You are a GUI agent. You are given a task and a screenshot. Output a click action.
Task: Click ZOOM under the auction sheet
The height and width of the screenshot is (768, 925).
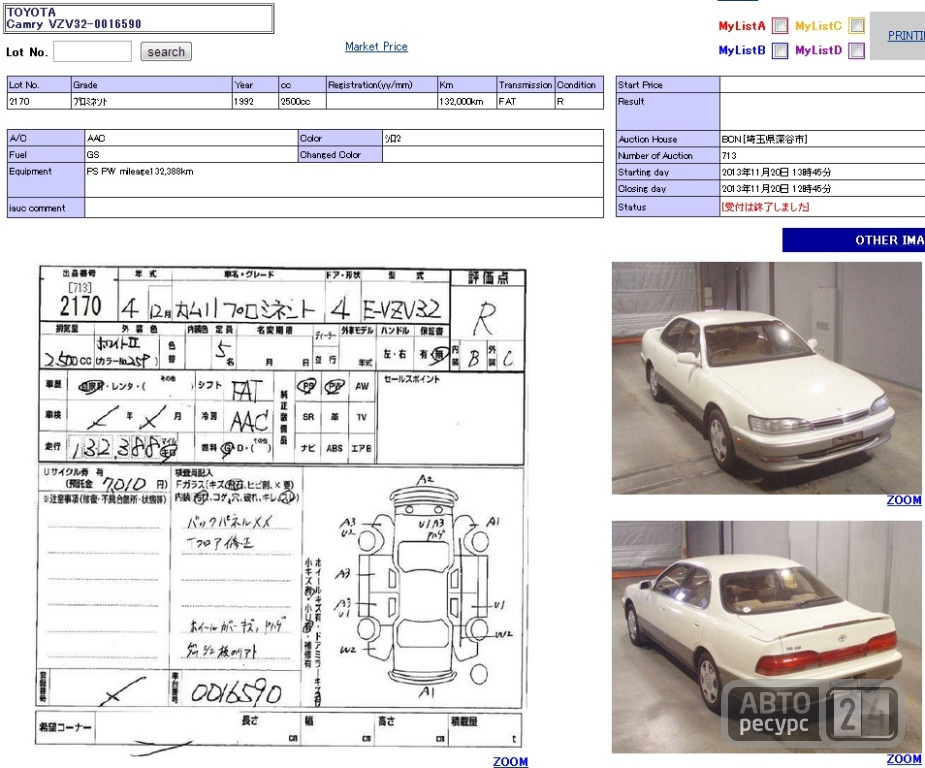tap(510, 762)
